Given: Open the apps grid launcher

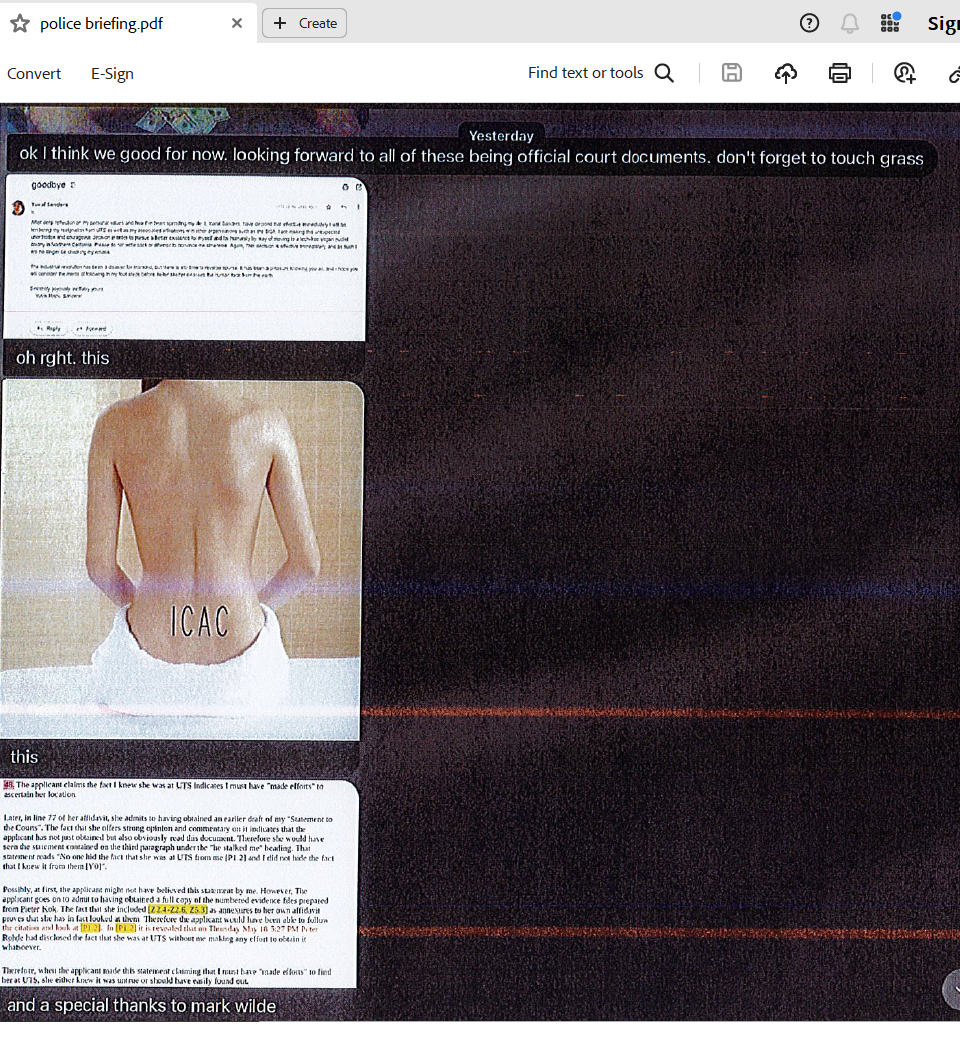Looking at the screenshot, I should 890,23.
